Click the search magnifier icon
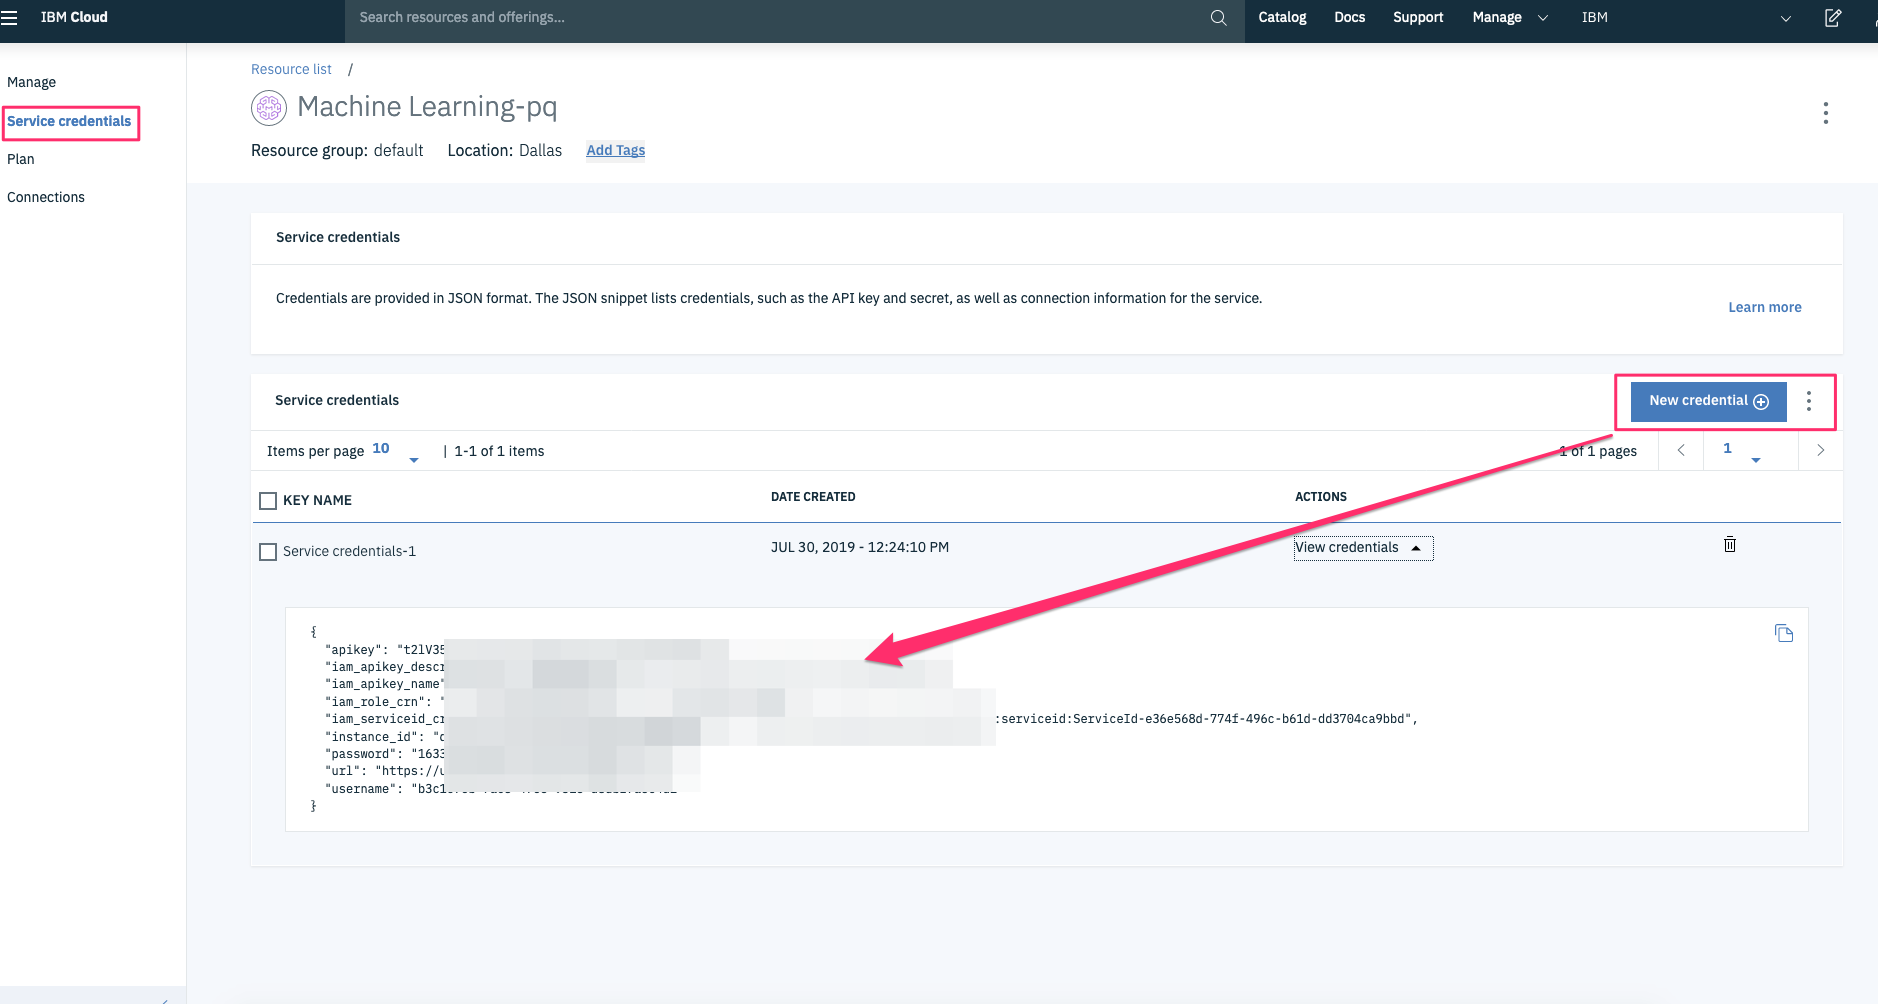1878x1004 pixels. tap(1218, 18)
